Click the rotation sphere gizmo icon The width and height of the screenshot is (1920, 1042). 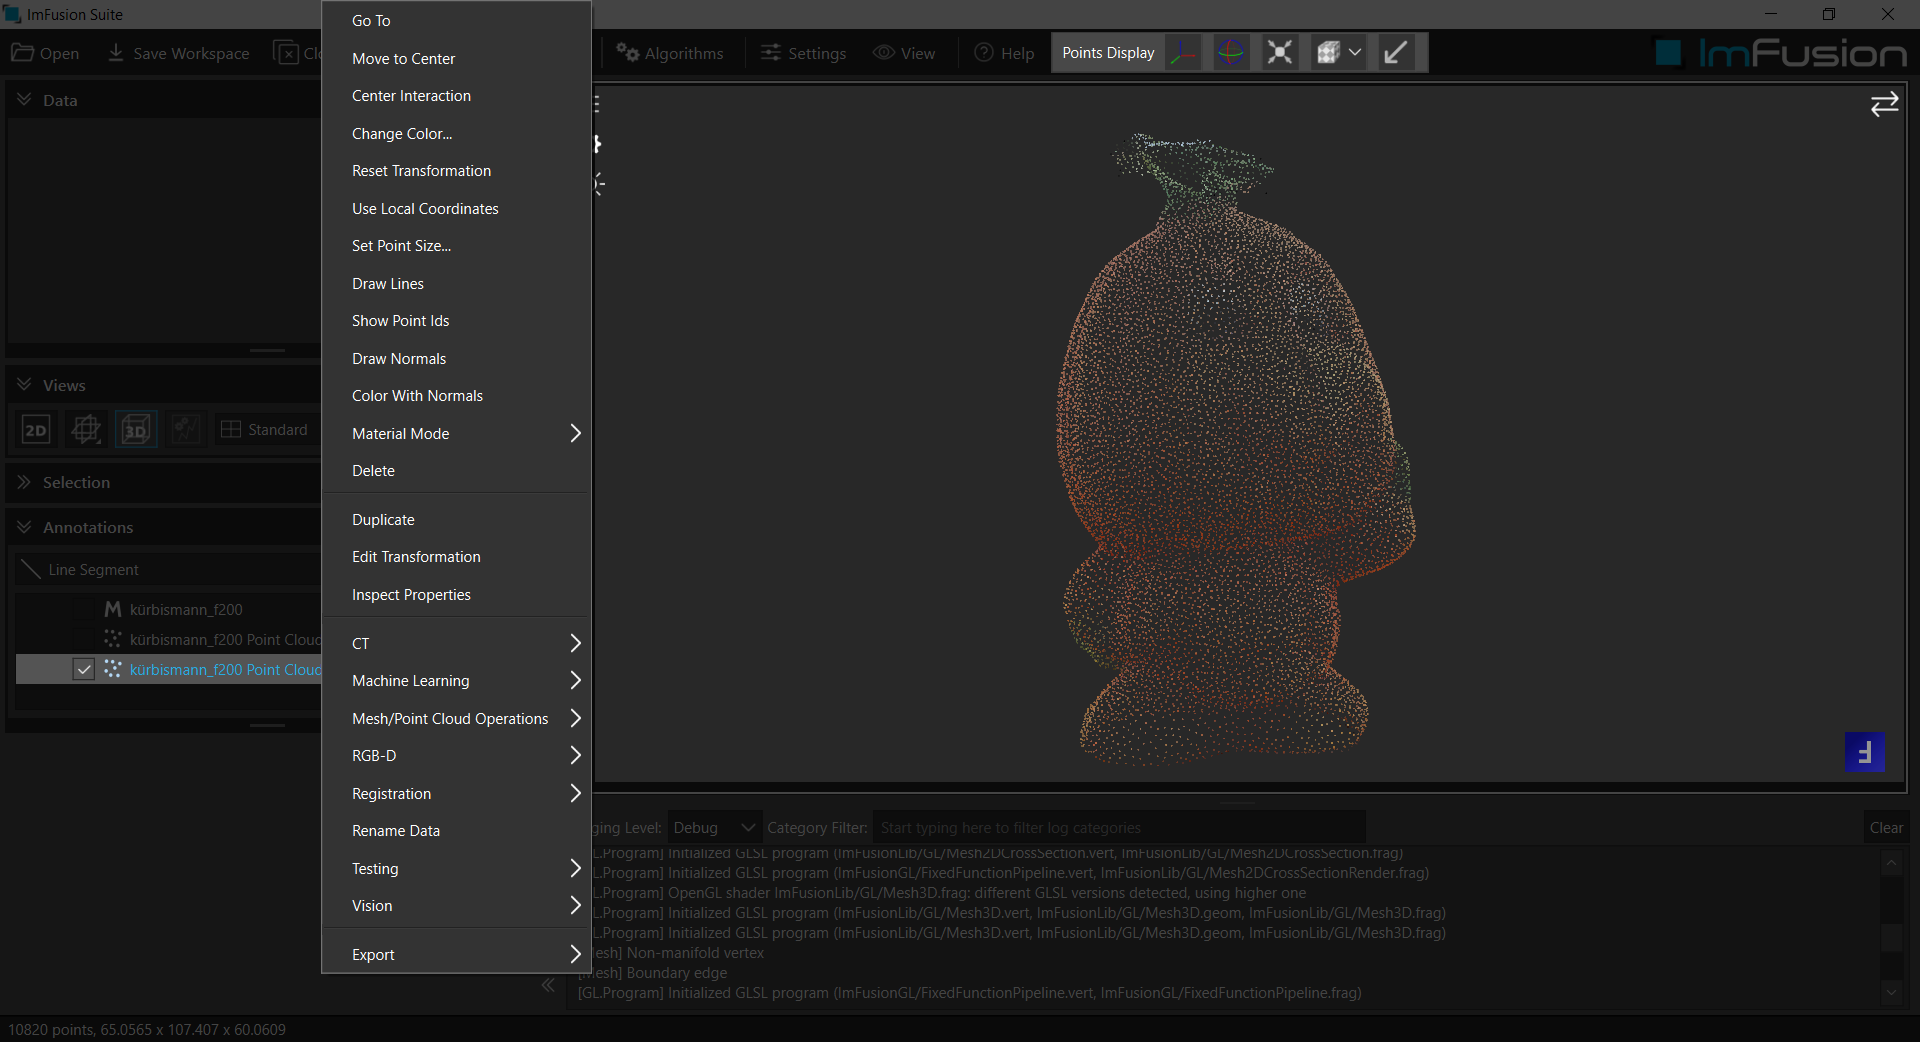1231,53
